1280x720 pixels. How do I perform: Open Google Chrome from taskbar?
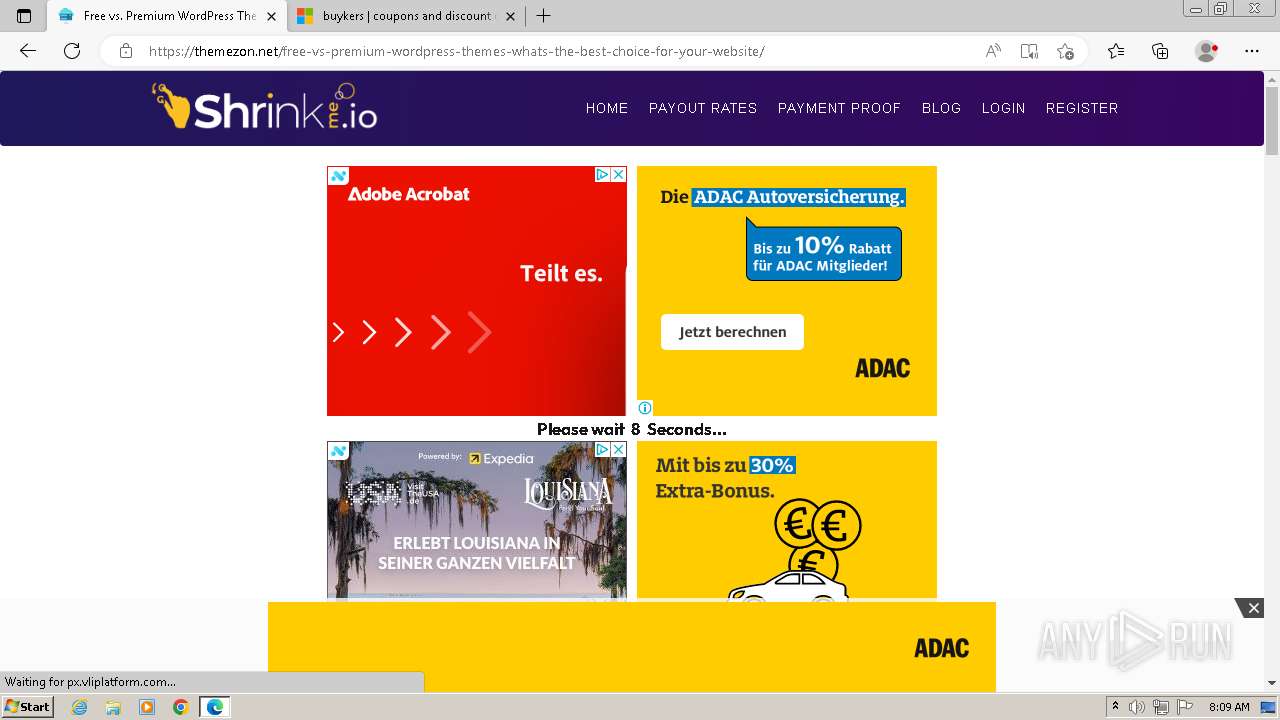[181, 707]
